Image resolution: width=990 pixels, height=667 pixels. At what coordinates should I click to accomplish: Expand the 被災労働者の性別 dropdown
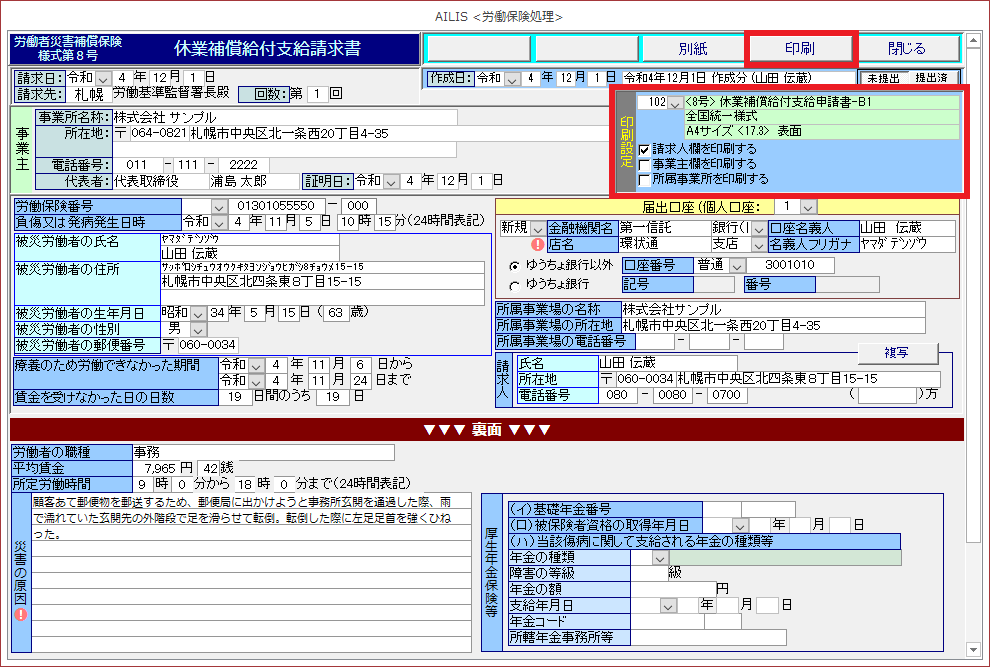pos(198,329)
